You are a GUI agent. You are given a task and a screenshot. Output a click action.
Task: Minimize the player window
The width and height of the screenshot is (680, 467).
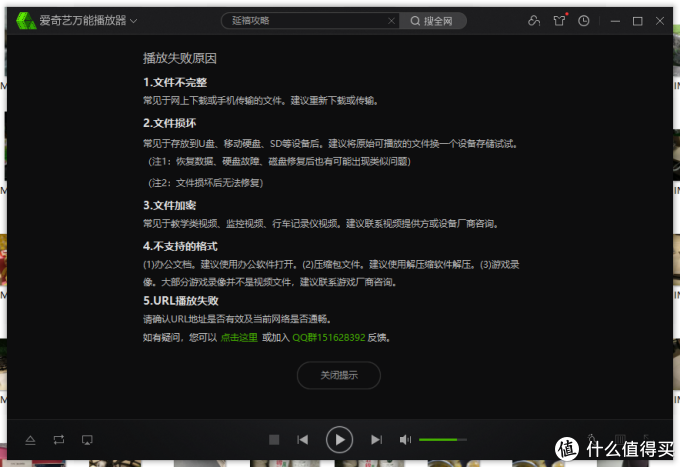tap(615, 21)
